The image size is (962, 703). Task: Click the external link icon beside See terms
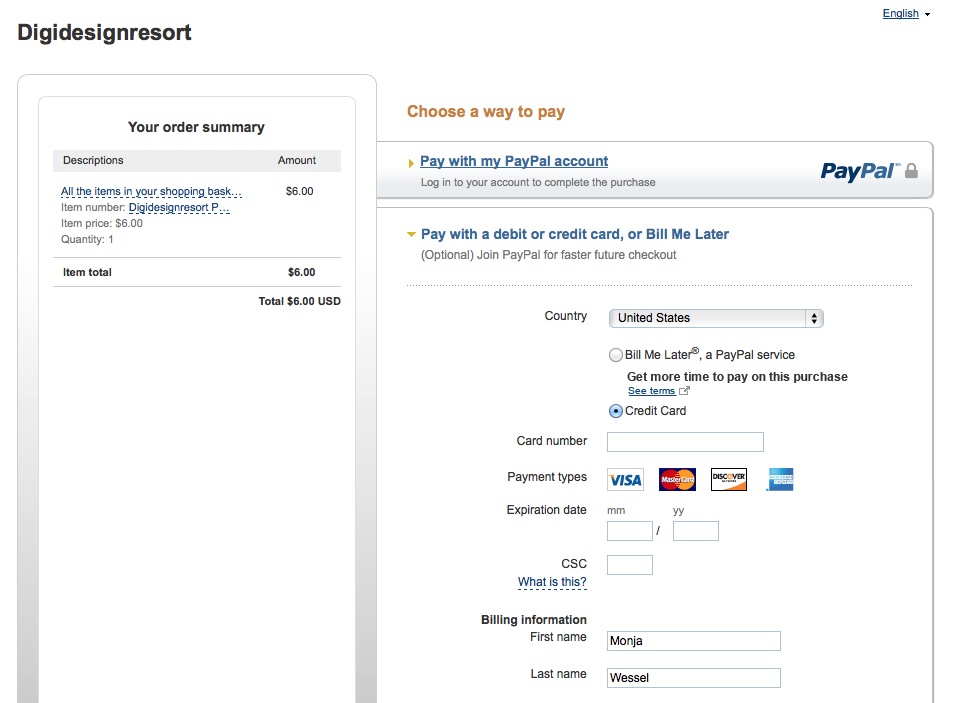[685, 391]
